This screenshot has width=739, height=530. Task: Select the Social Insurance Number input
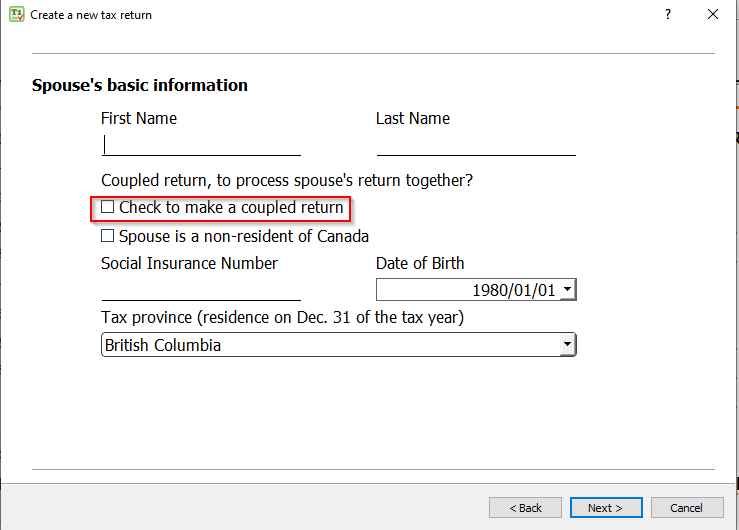[201, 290]
